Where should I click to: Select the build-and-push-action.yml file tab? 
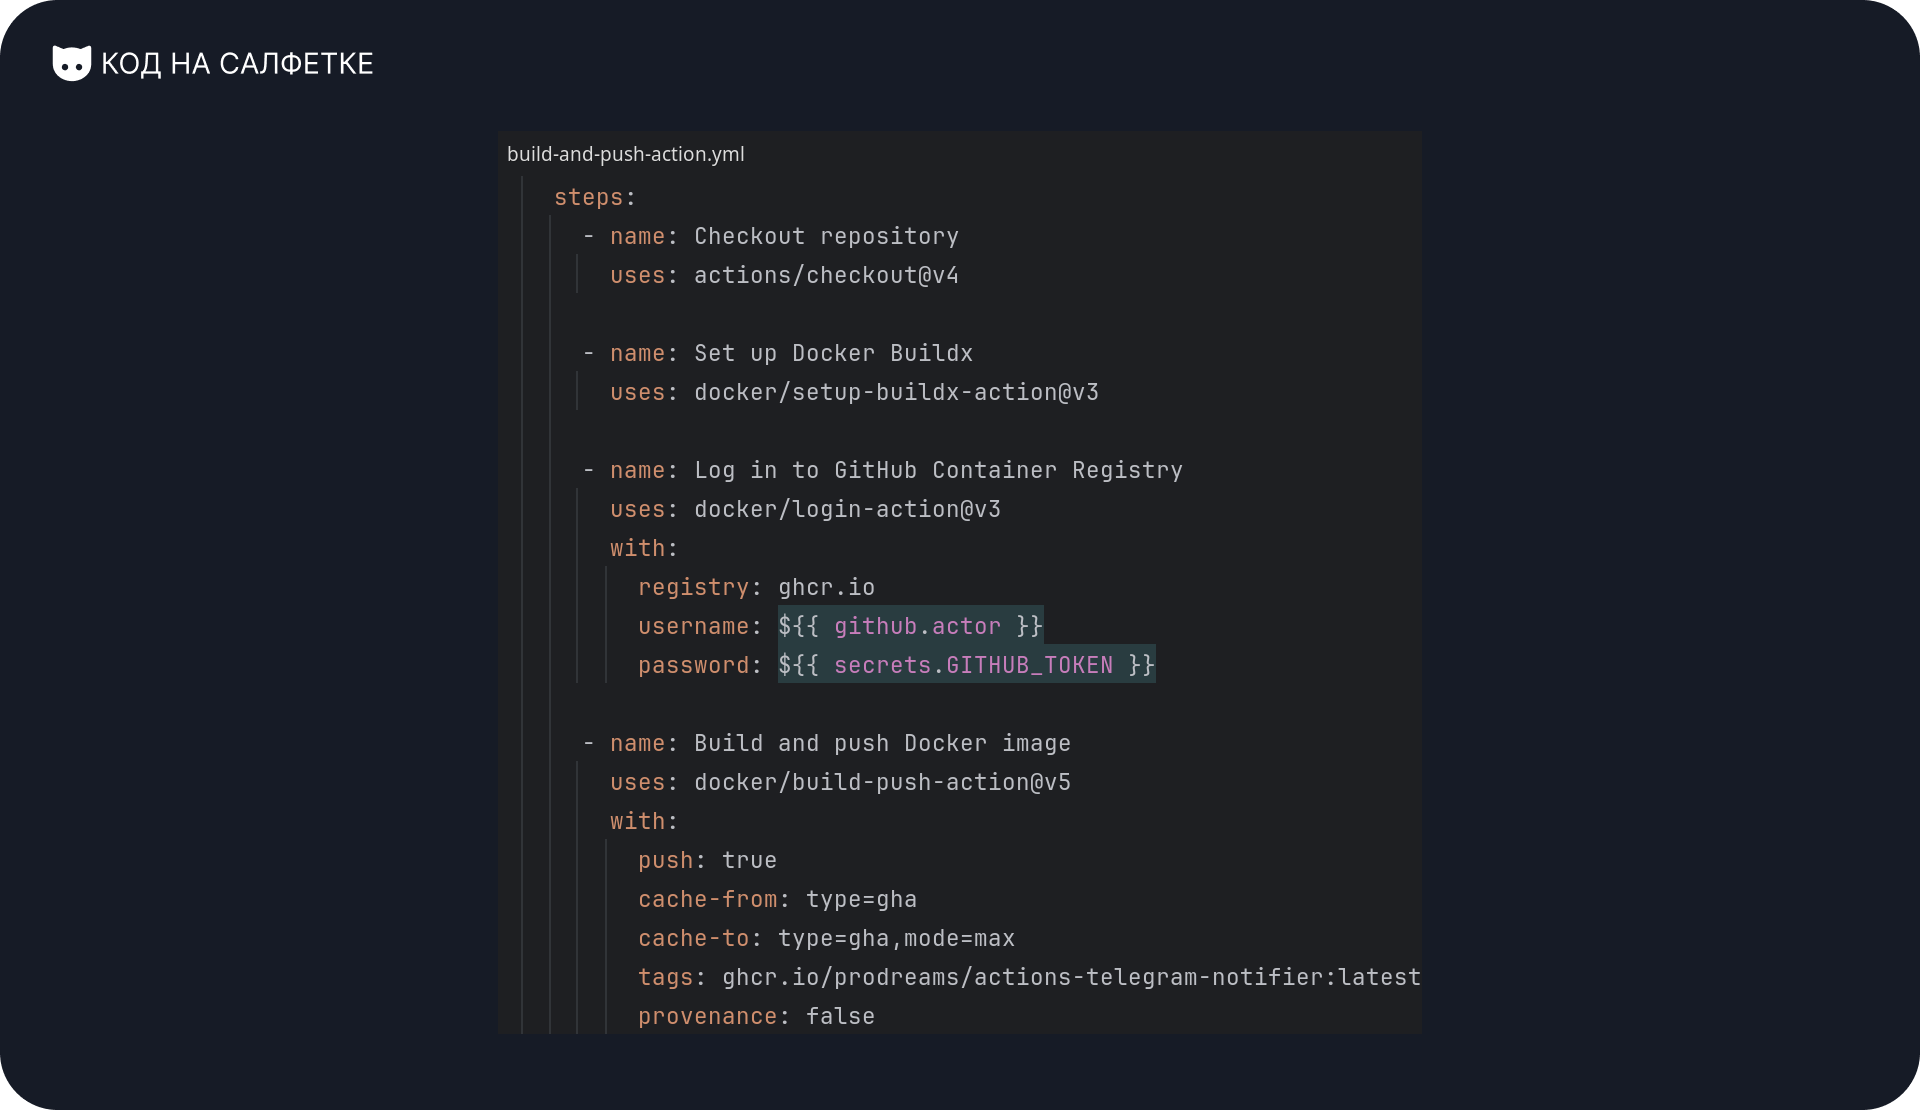[x=626, y=154]
